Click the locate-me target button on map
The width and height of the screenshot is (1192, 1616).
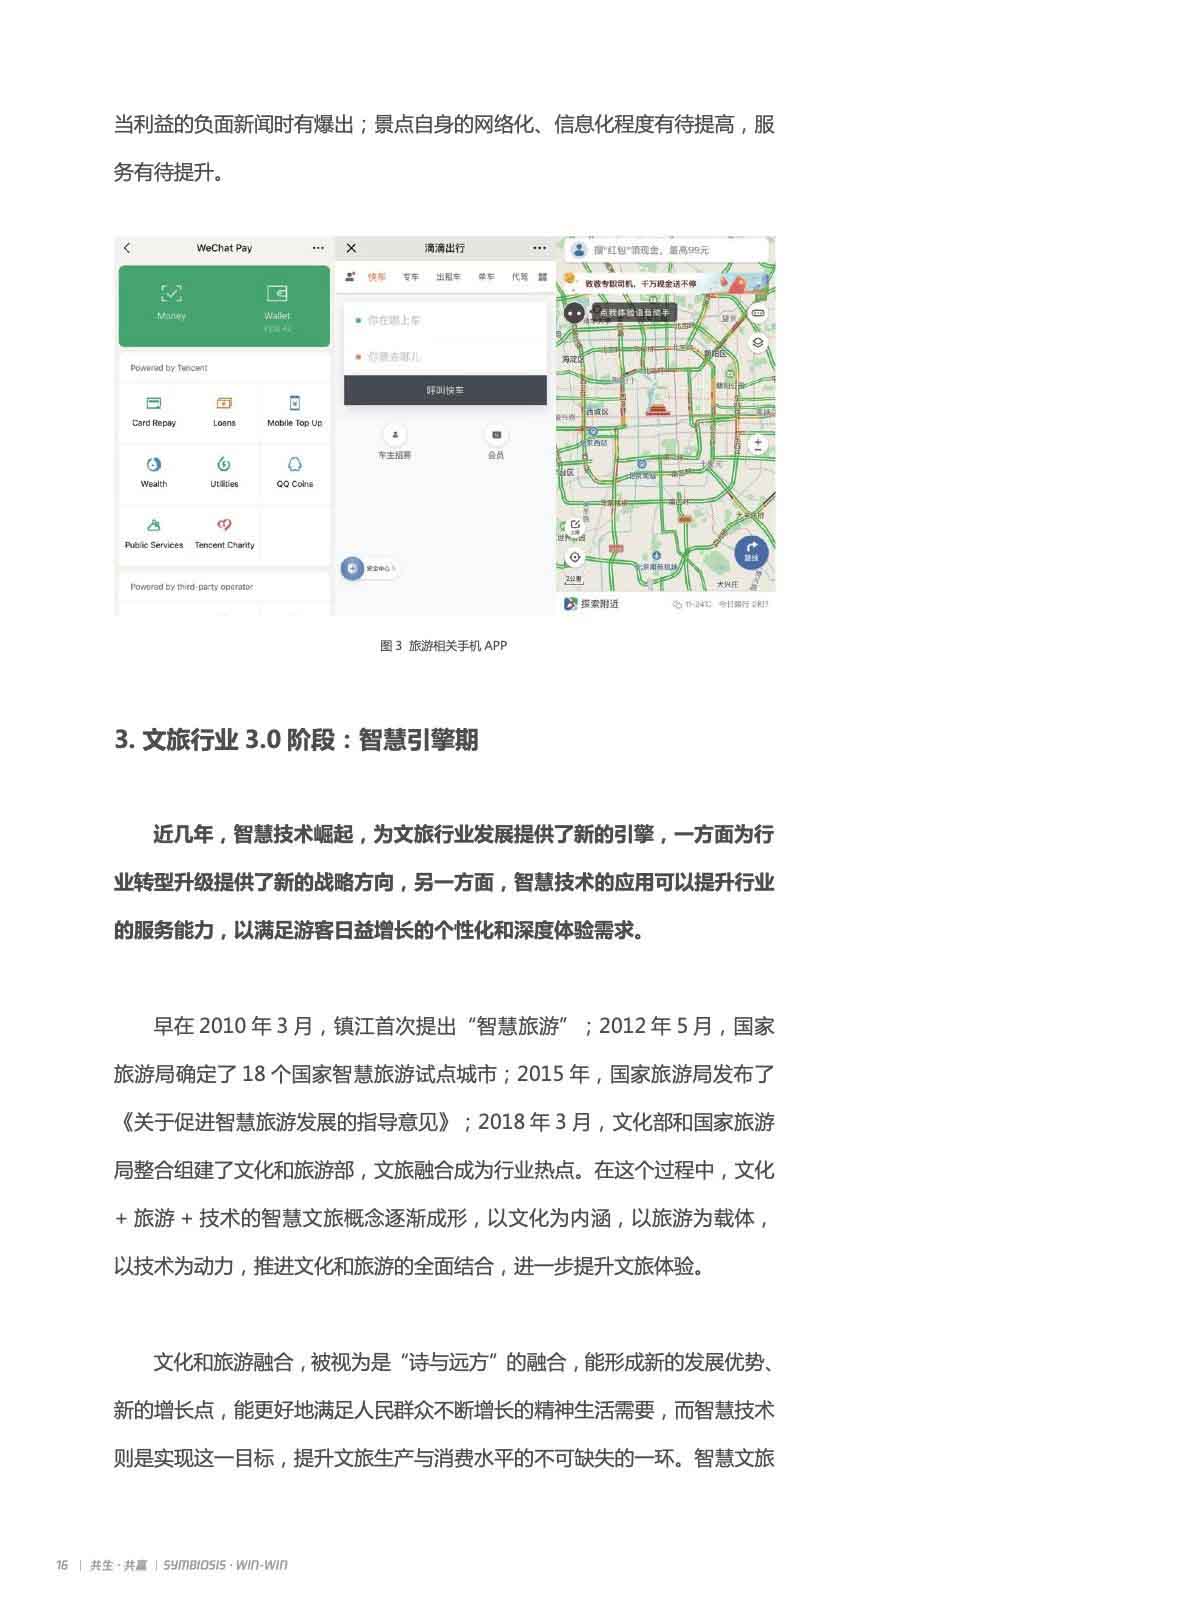(x=575, y=557)
